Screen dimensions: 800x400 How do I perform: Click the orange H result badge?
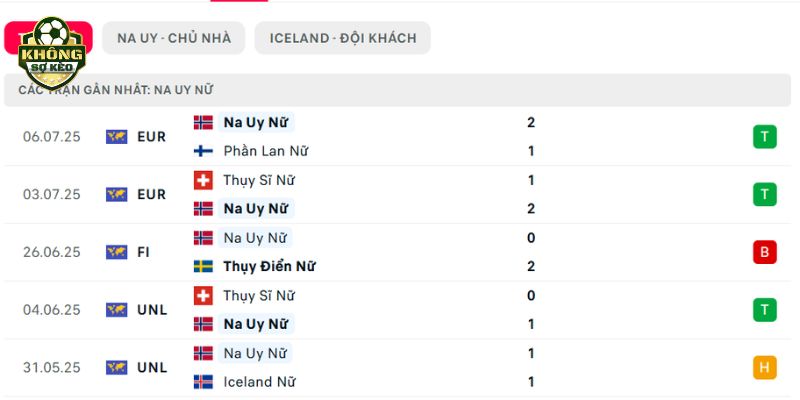[764, 367]
